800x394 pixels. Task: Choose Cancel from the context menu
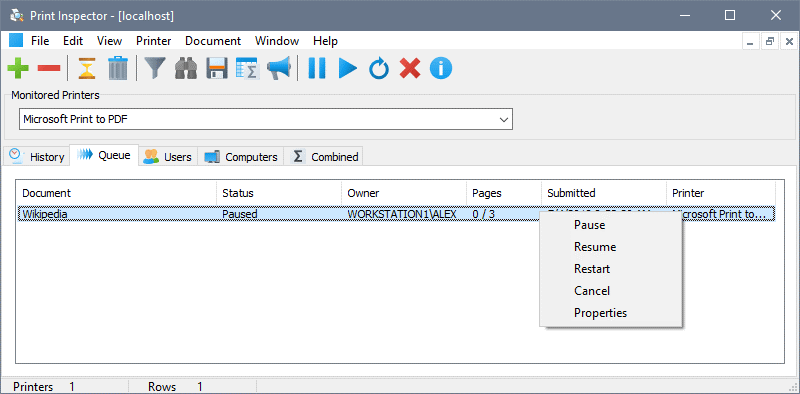(x=592, y=291)
